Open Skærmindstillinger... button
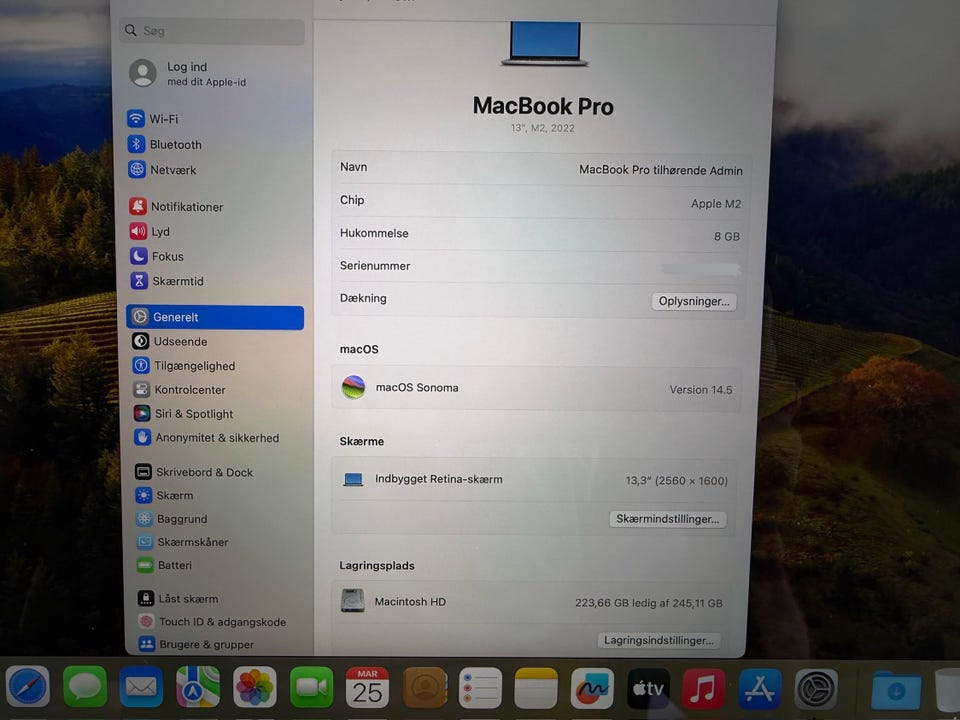The image size is (960, 720). click(667, 519)
